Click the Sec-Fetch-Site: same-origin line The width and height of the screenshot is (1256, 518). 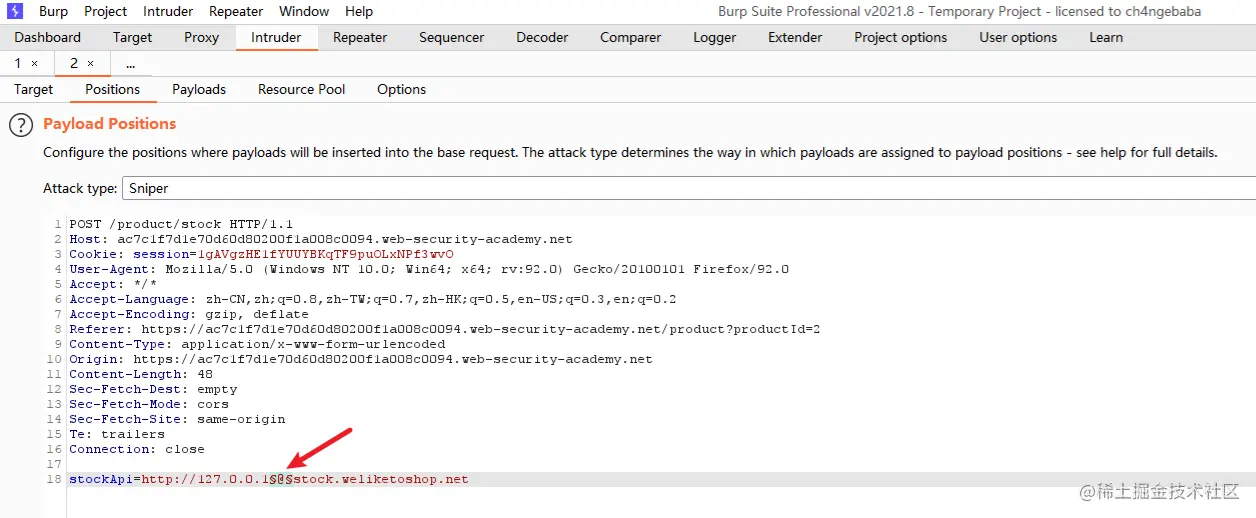click(x=177, y=419)
